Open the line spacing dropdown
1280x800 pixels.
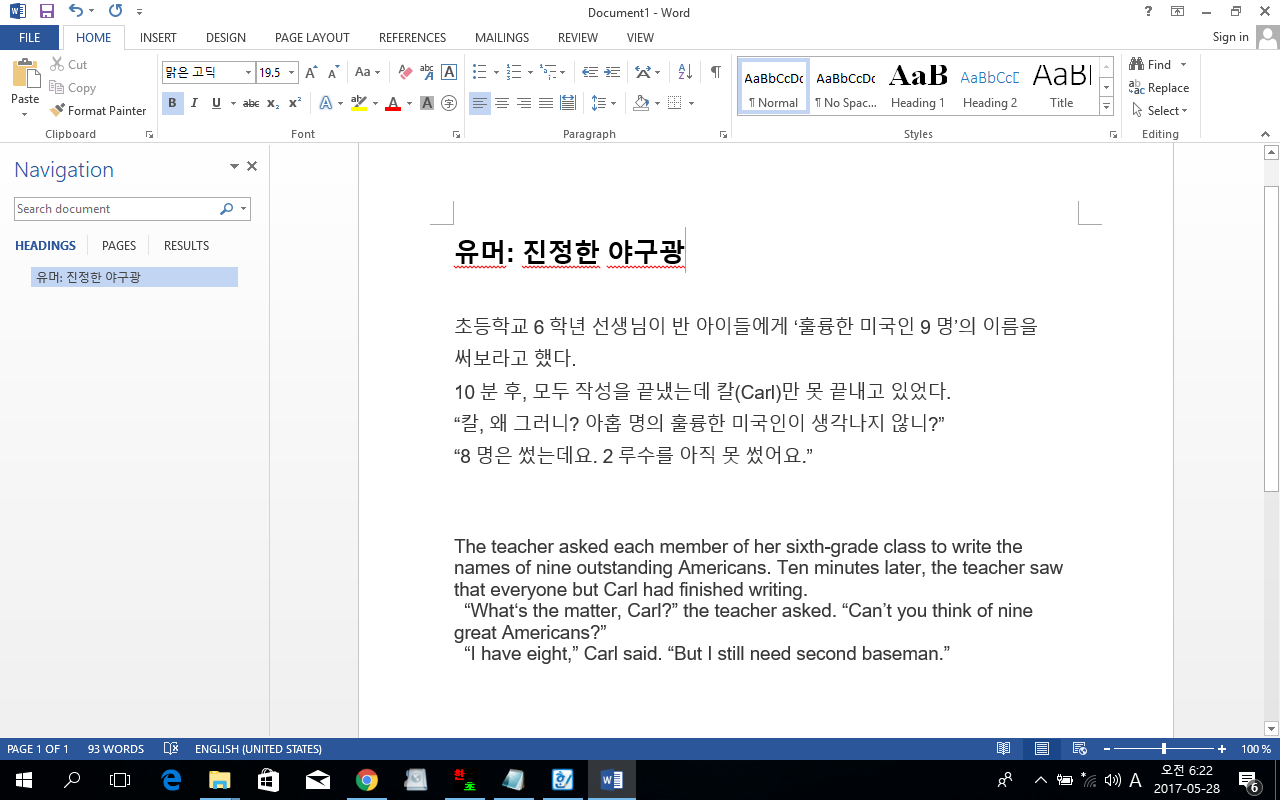coord(603,103)
